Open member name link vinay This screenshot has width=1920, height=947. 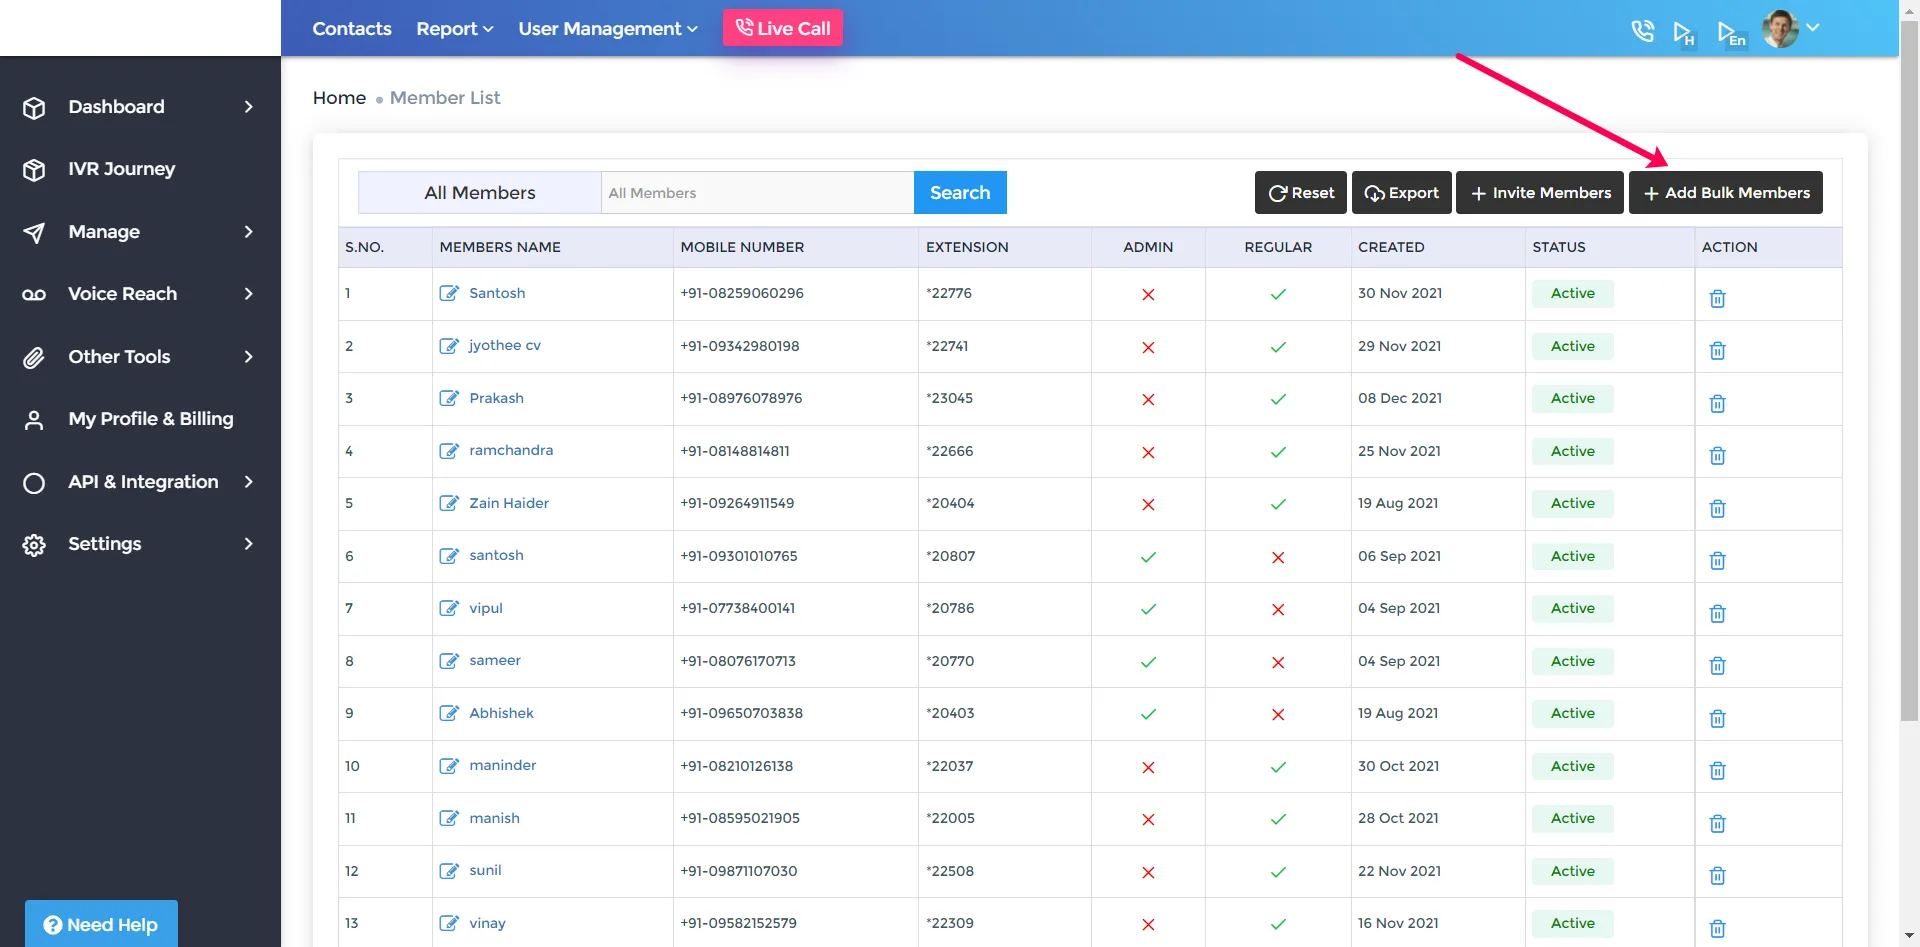(487, 923)
